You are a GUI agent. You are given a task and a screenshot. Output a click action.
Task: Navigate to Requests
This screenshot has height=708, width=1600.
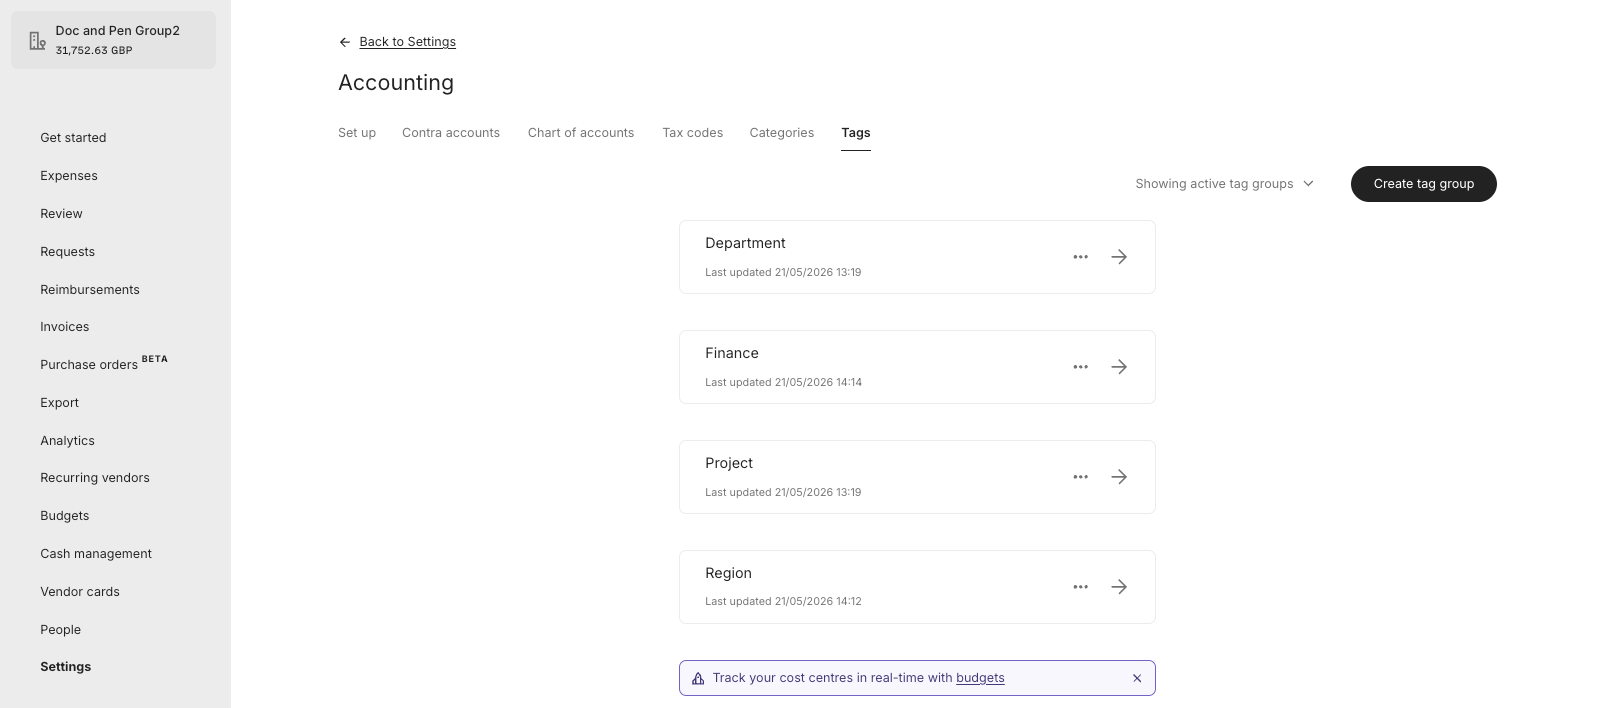(67, 252)
